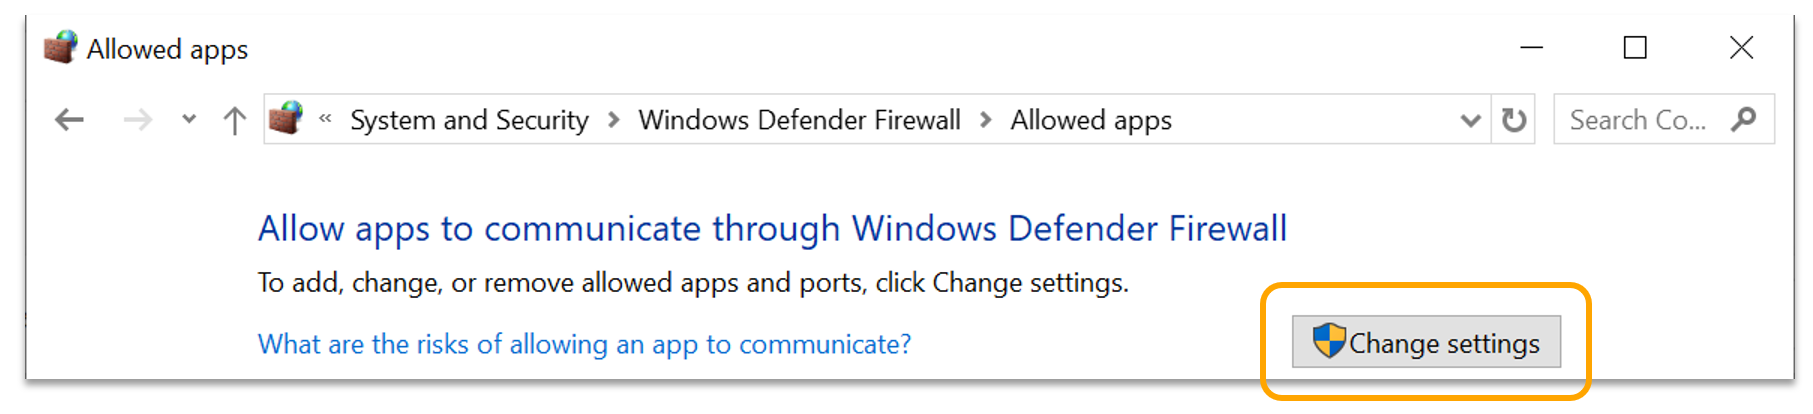Click into the Search Control Panel field
The width and height of the screenshot is (1813, 414).
click(x=1636, y=120)
